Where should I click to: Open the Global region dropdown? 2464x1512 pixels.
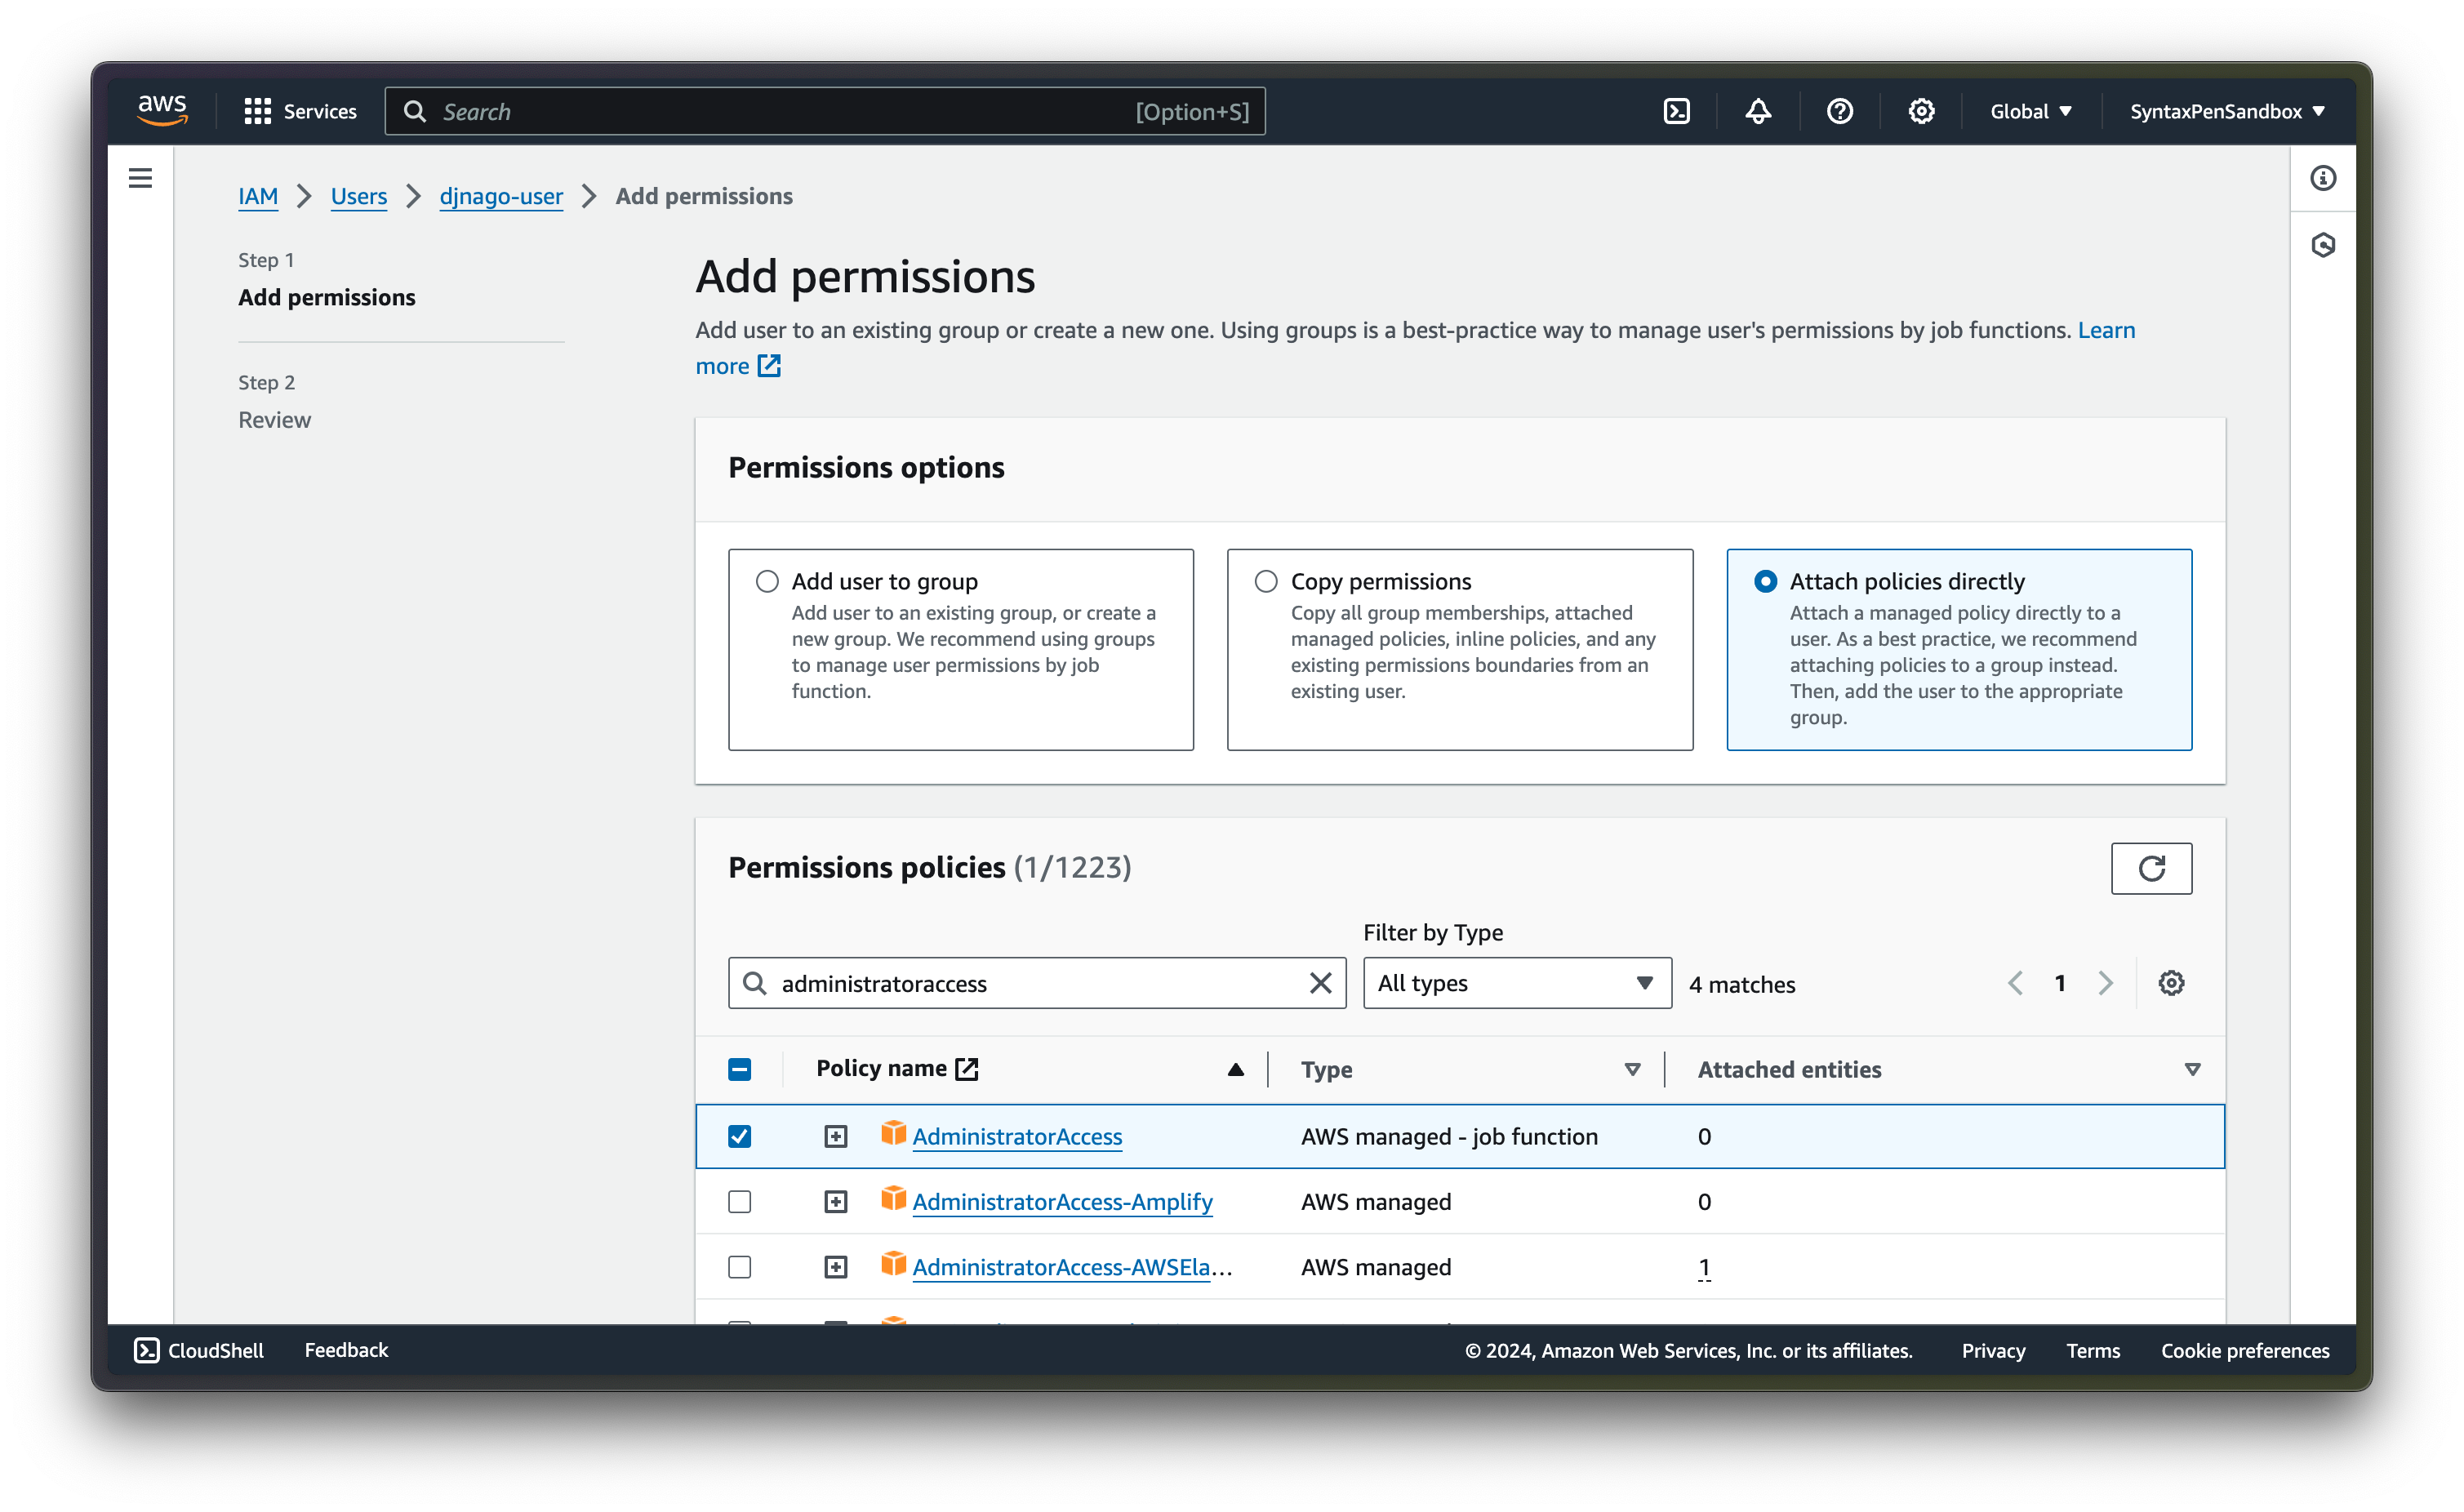(x=2030, y=111)
